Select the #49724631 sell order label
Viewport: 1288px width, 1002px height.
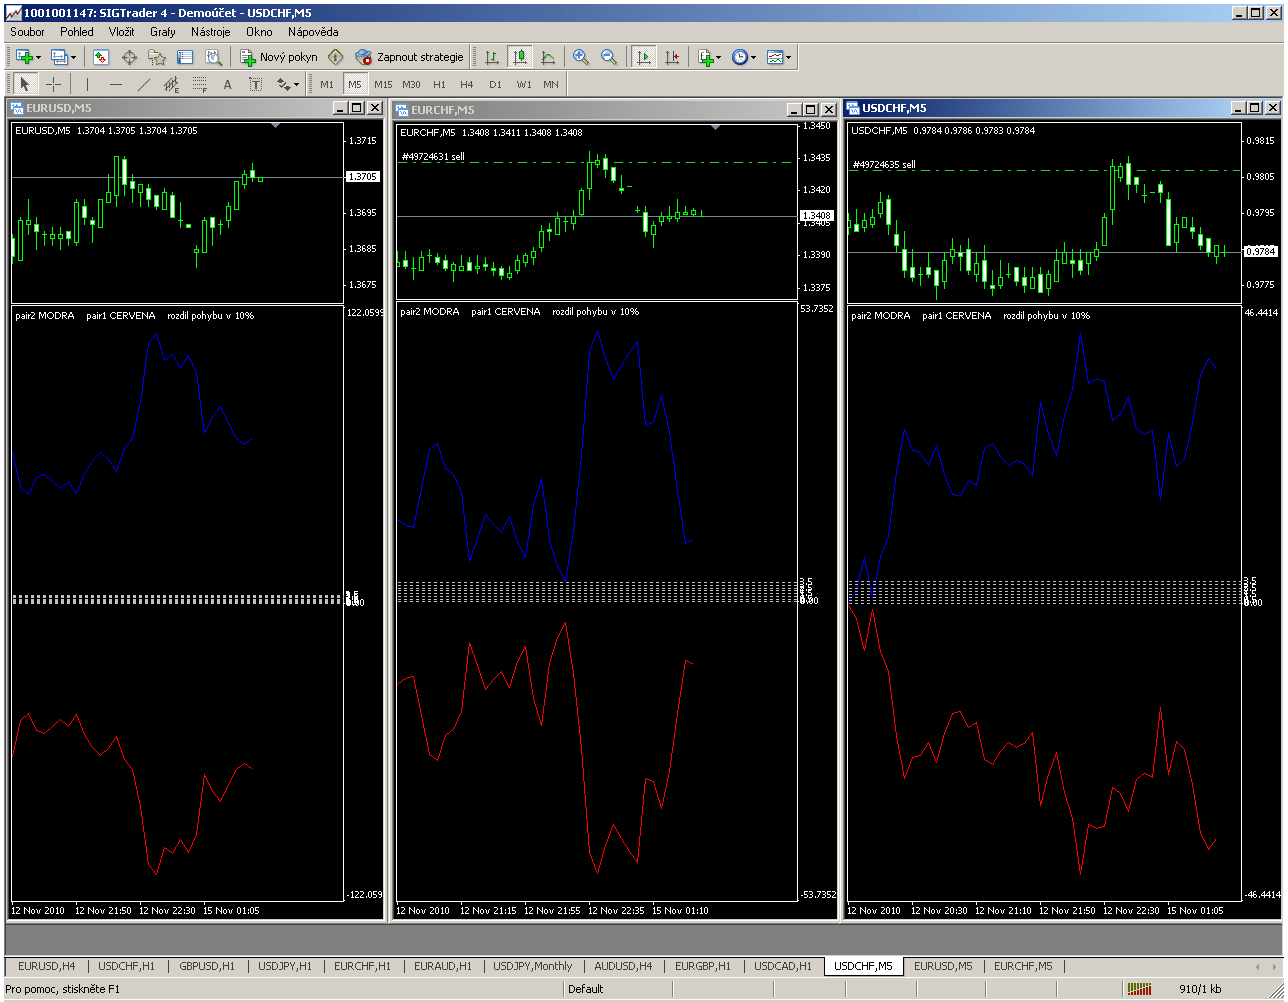(x=433, y=157)
